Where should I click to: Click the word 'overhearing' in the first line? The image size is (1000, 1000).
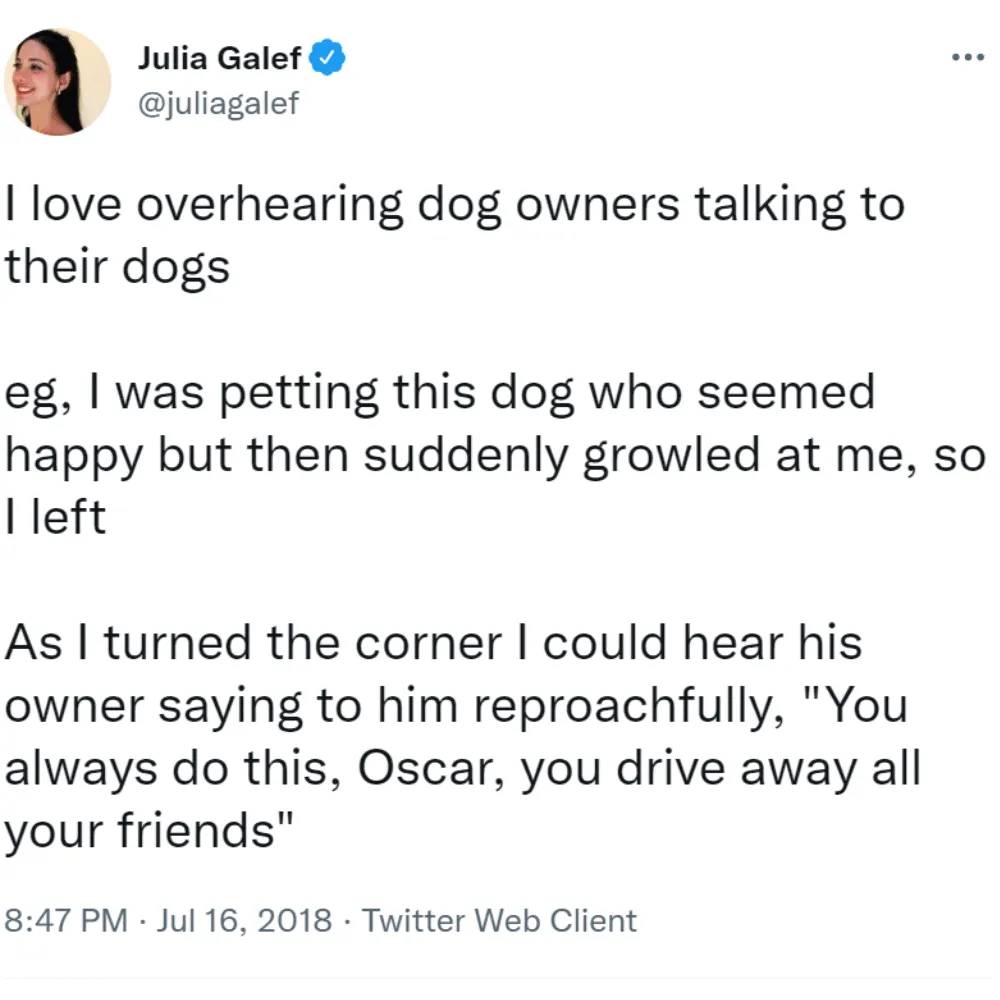click(x=270, y=206)
